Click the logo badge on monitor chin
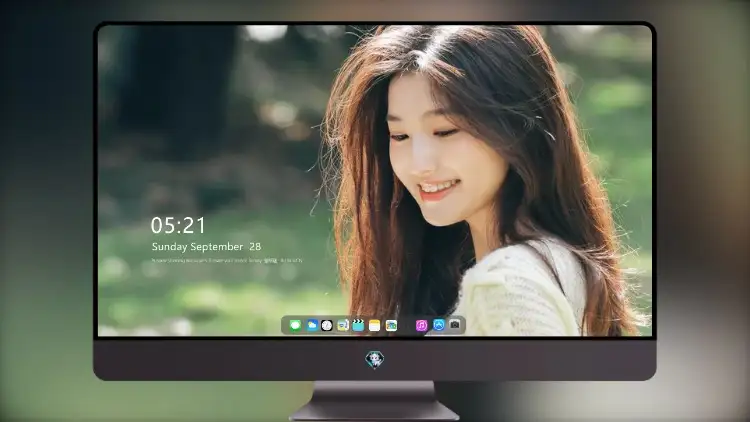 point(375,359)
